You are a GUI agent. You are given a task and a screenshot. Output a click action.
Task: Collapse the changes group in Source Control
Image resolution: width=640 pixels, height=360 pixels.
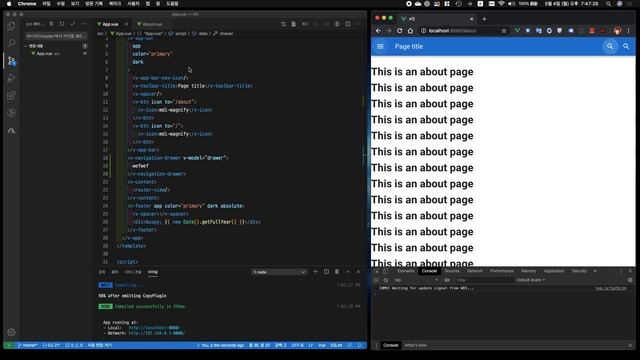tap(26, 46)
